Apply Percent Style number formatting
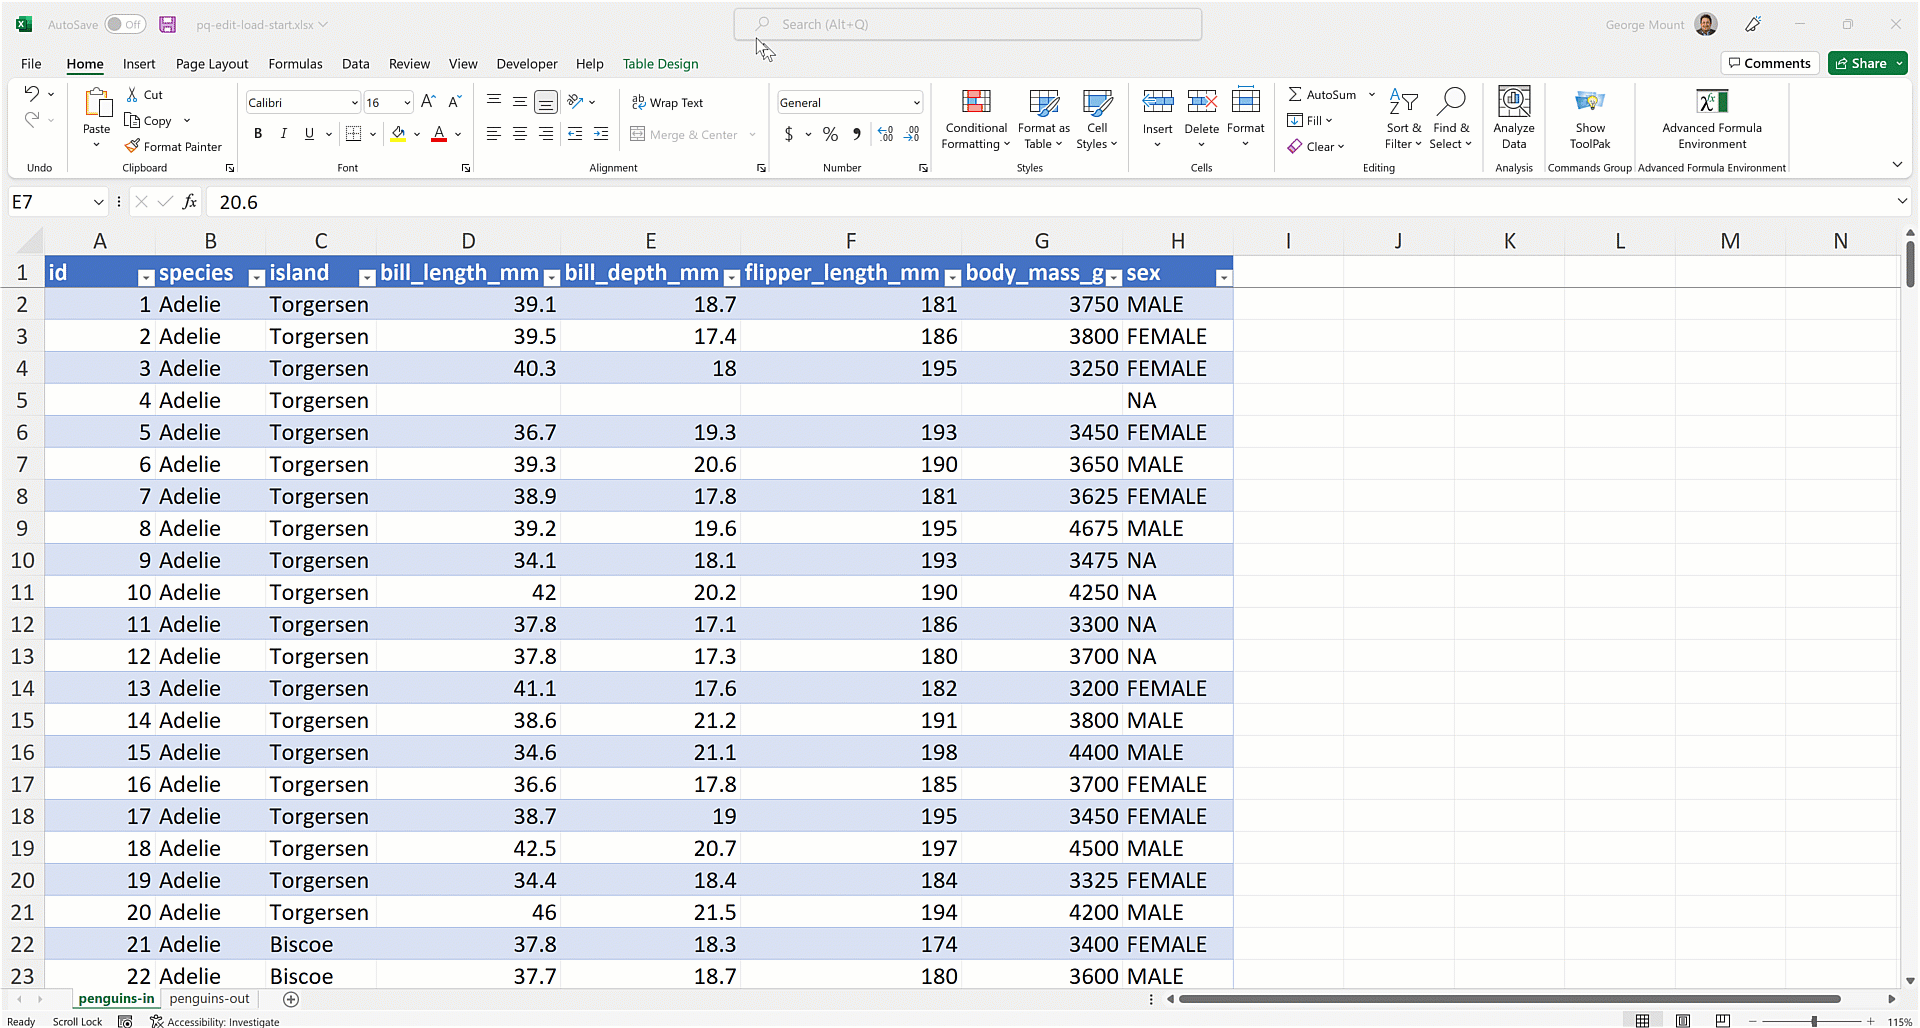The height and width of the screenshot is (1028, 1920). (x=830, y=133)
